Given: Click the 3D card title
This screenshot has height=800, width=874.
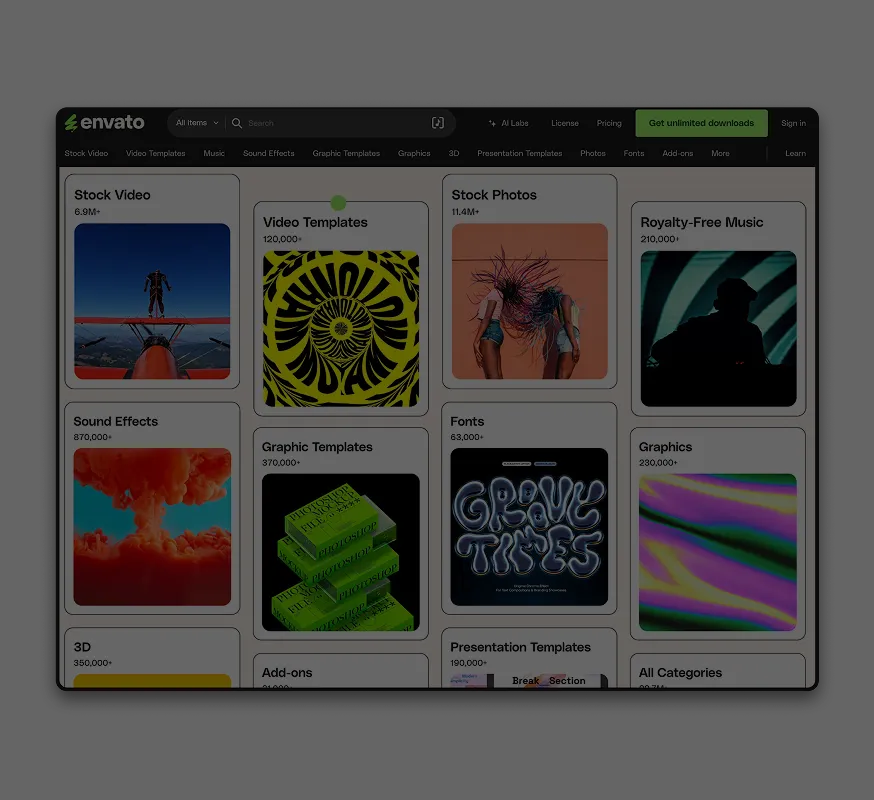Looking at the screenshot, I should 82,647.
